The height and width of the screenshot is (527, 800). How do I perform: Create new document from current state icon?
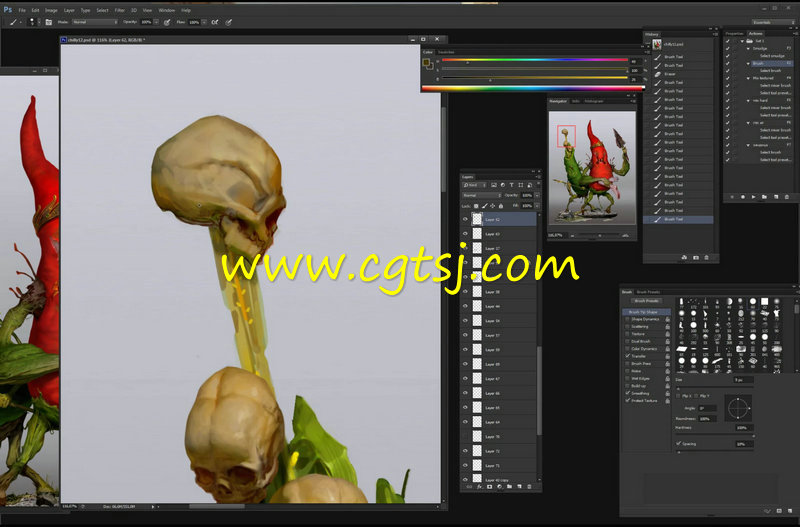pyautogui.click(x=684, y=258)
